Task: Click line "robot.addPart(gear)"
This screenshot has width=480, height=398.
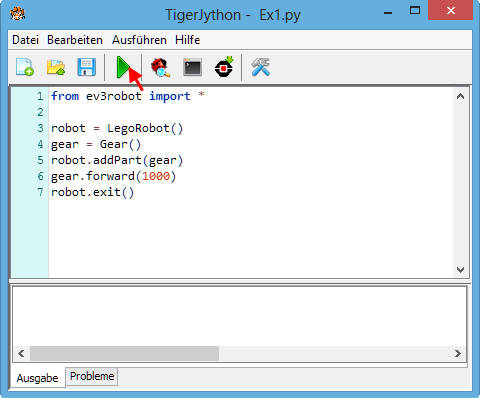Action: [x=117, y=160]
